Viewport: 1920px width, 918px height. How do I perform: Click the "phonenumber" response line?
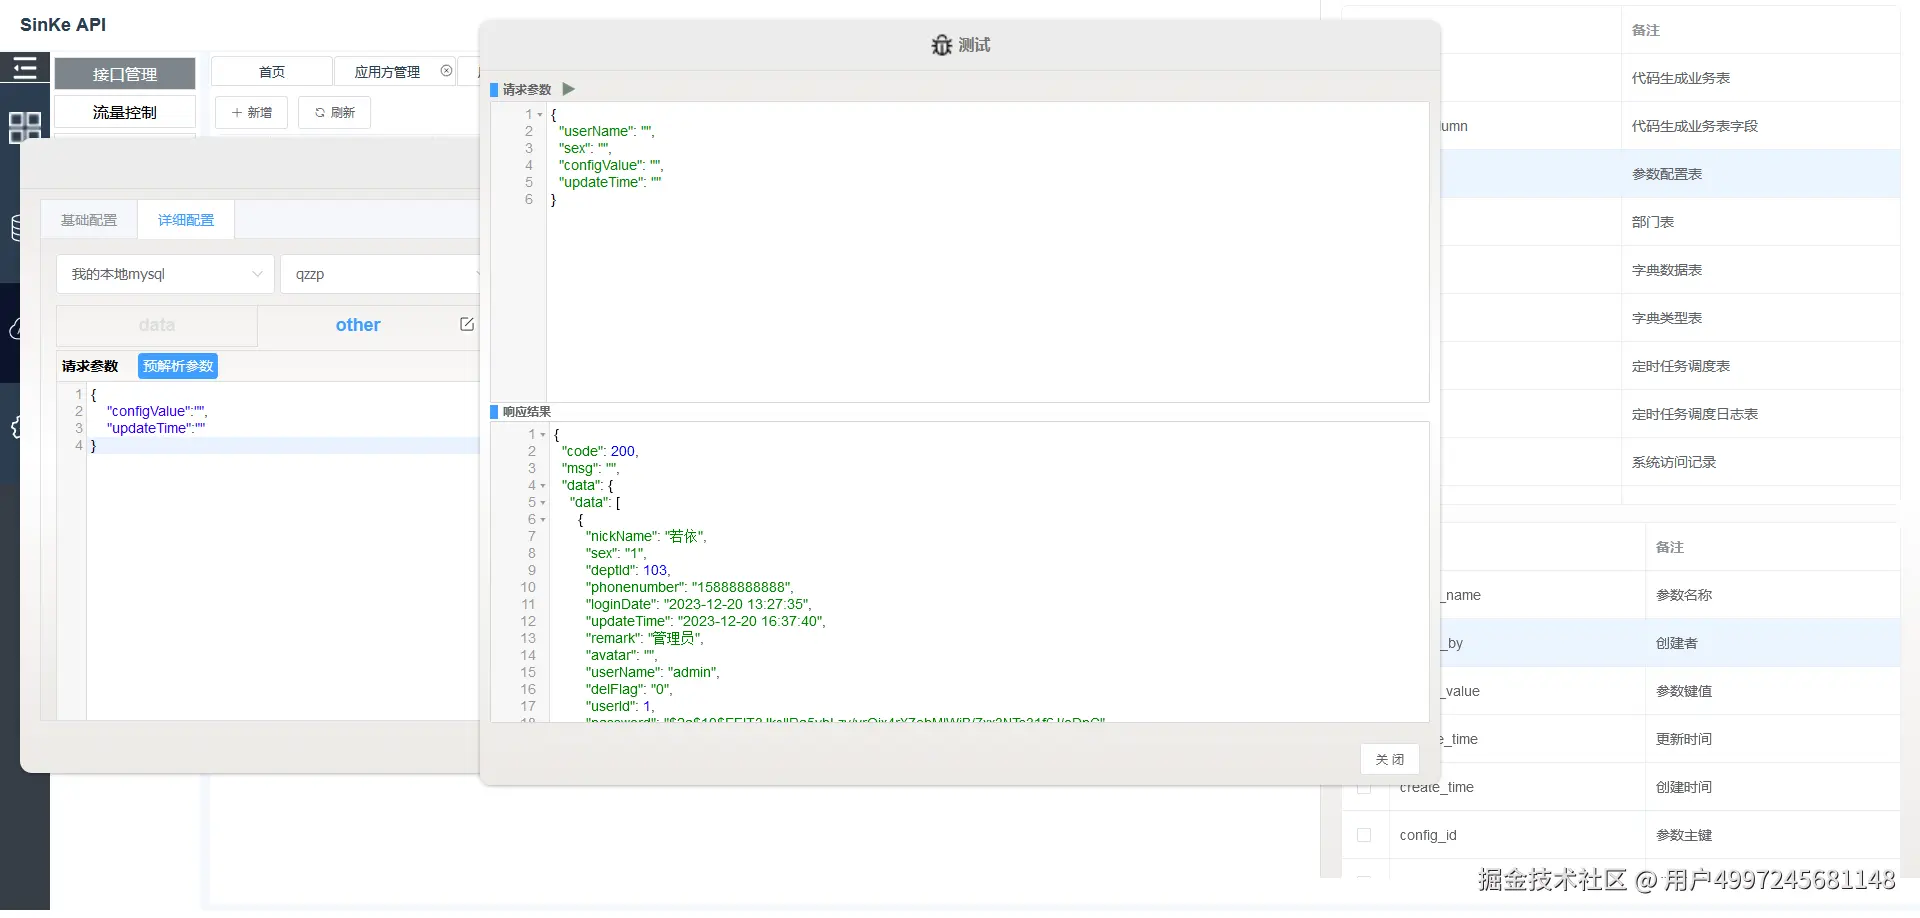[690, 587]
